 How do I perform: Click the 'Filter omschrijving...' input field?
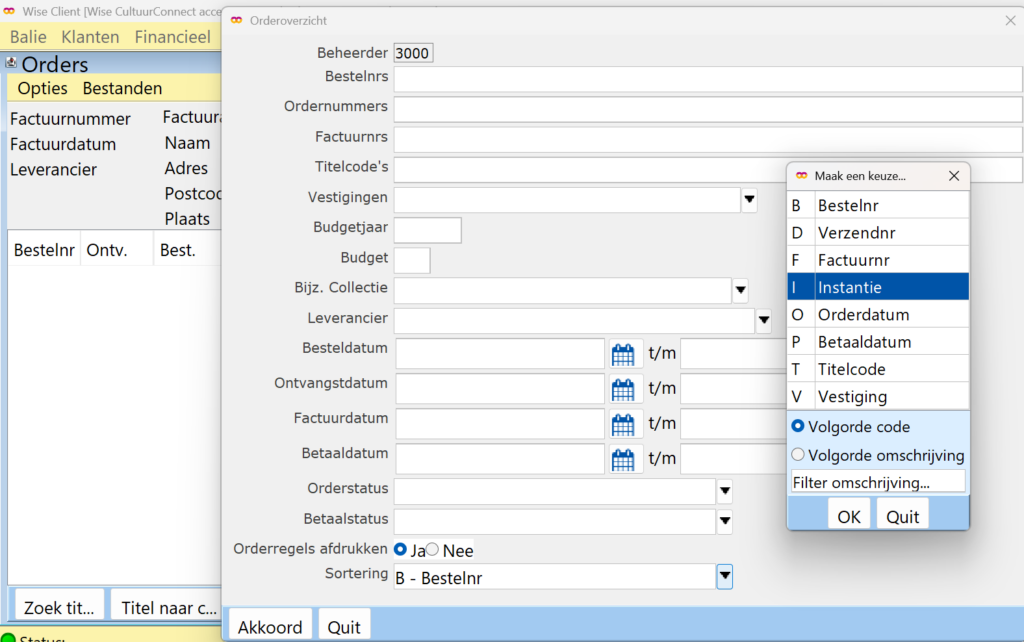877,482
